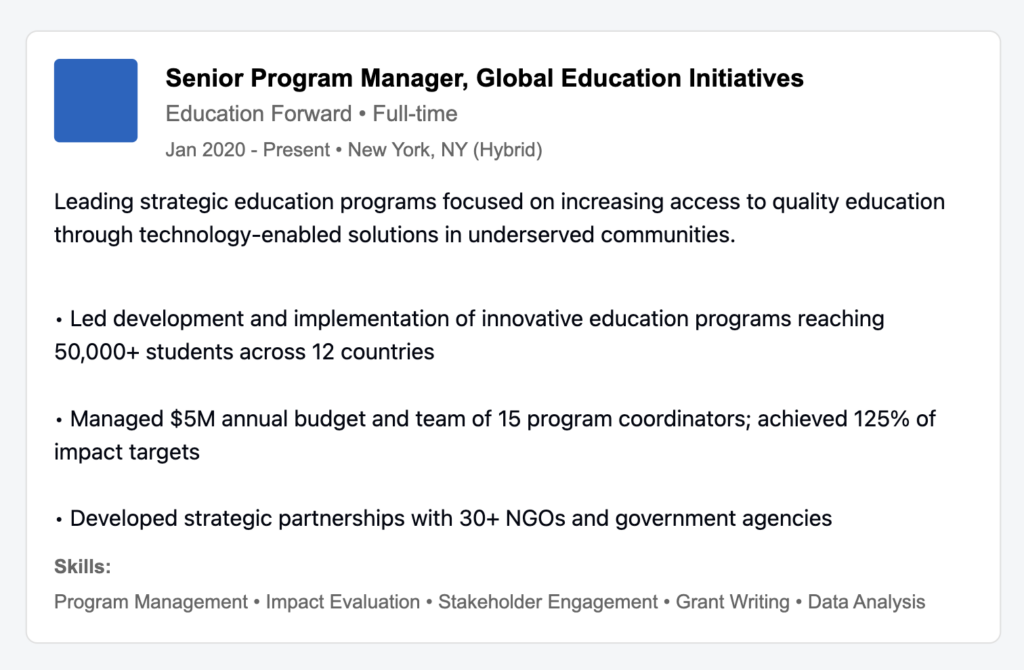Click the '12 countries' text
Viewport: 1024px width, 670px height.
[x=373, y=351]
